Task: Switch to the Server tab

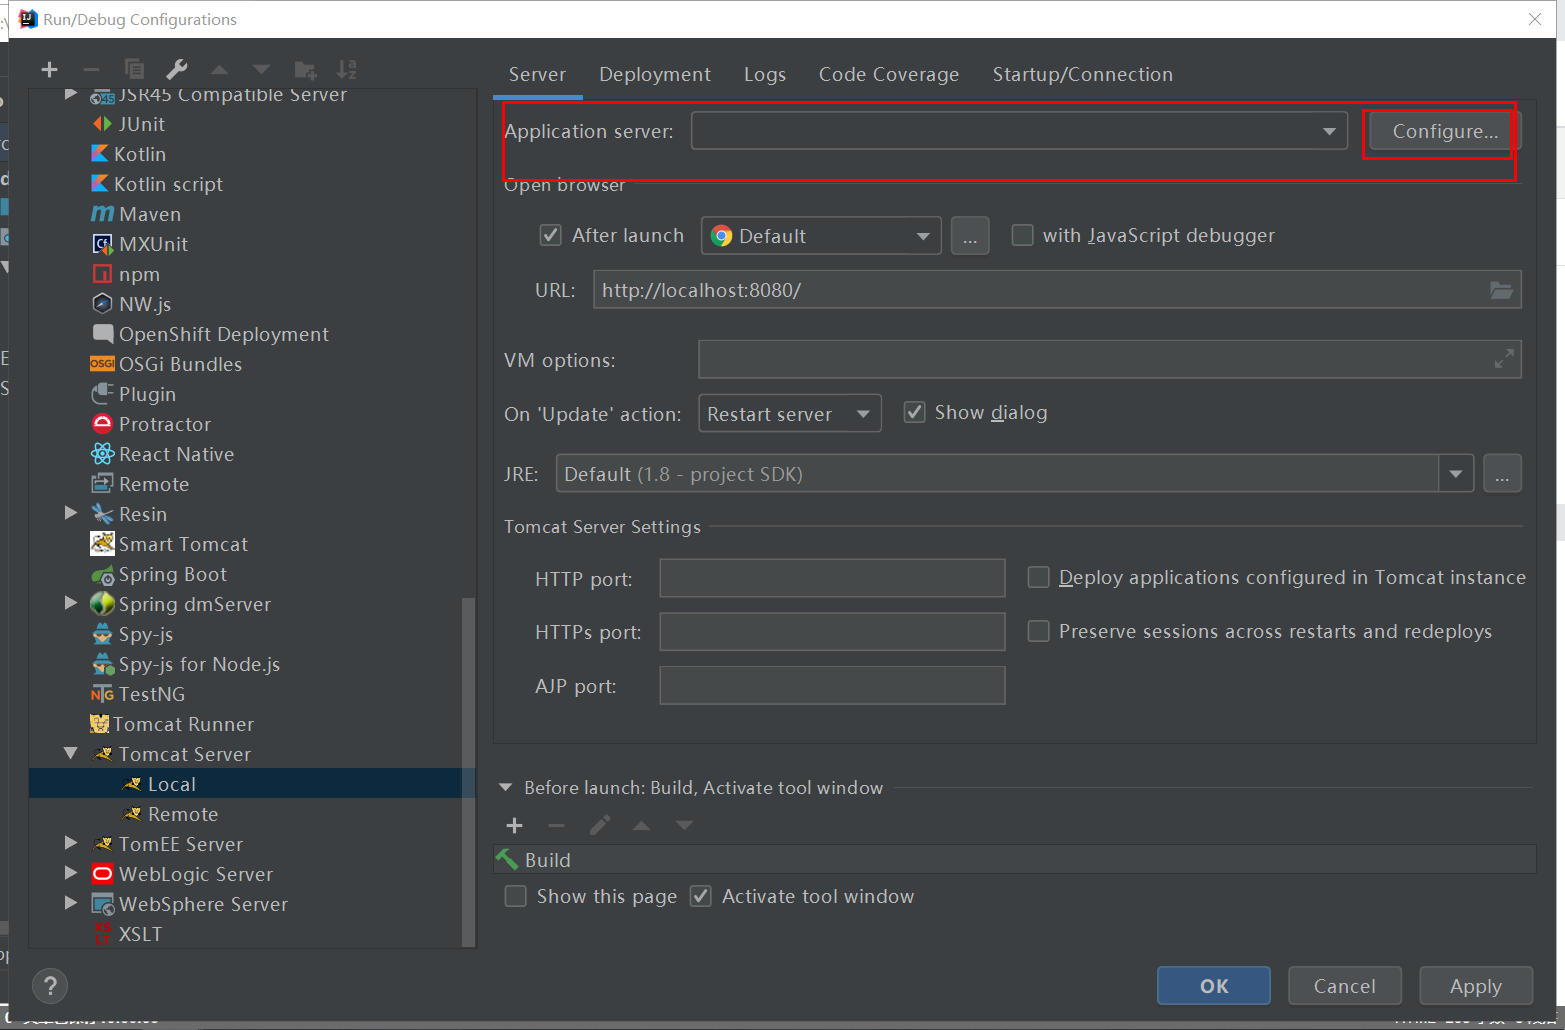Action: pyautogui.click(x=537, y=74)
